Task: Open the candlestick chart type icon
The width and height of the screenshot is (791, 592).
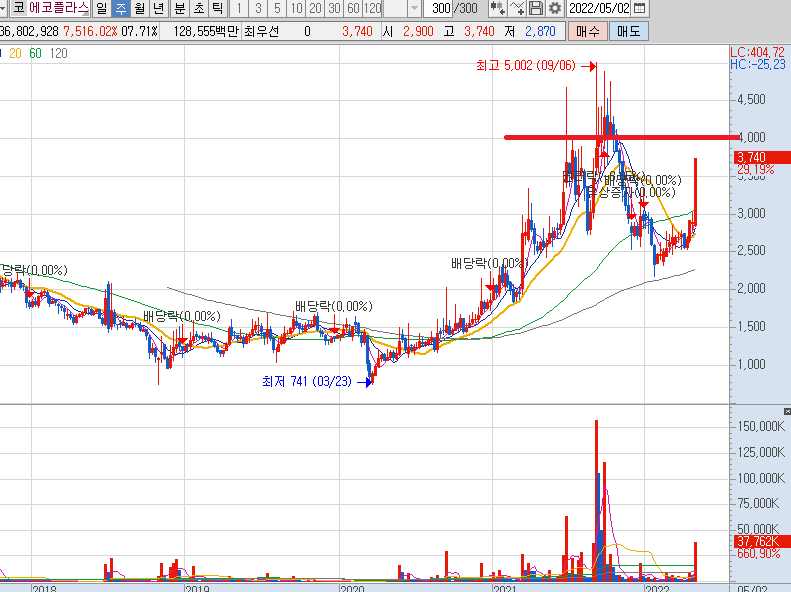Action: (x=497, y=8)
